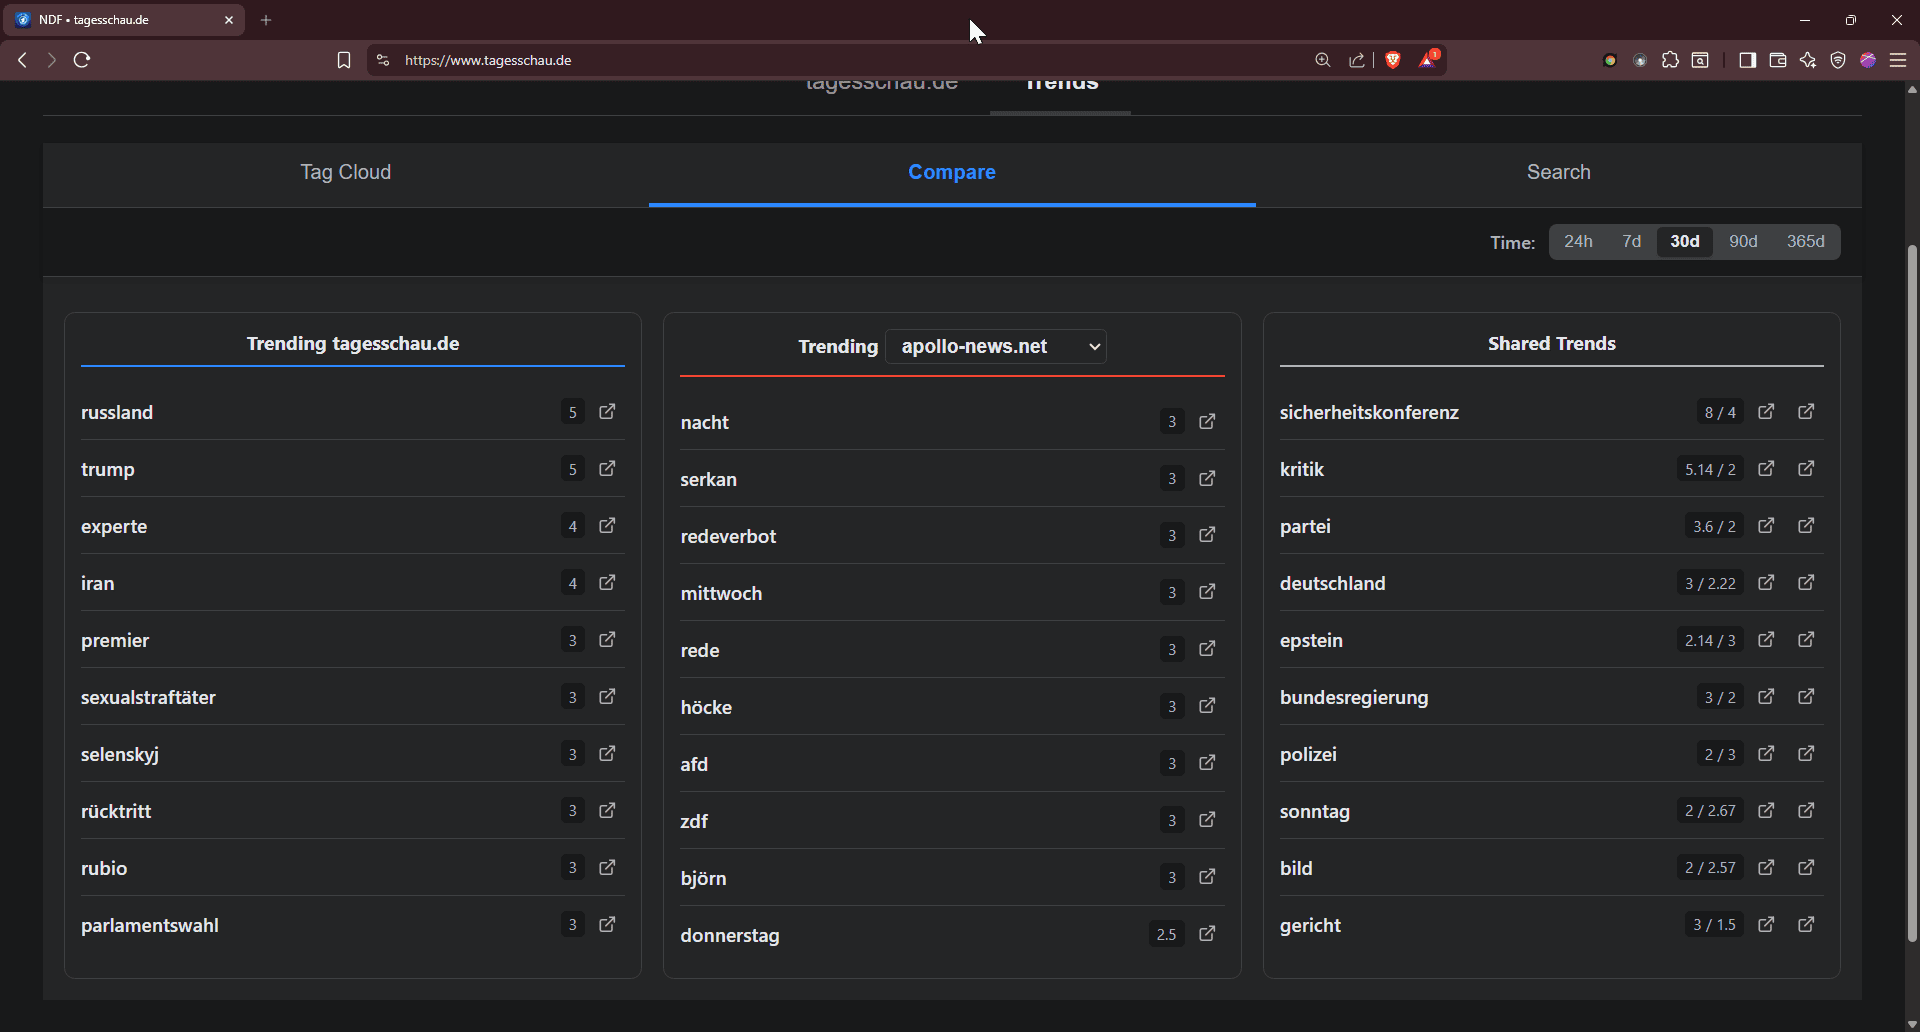The height and width of the screenshot is (1032, 1920).
Task: Click the share page icon in address bar
Action: (1357, 60)
